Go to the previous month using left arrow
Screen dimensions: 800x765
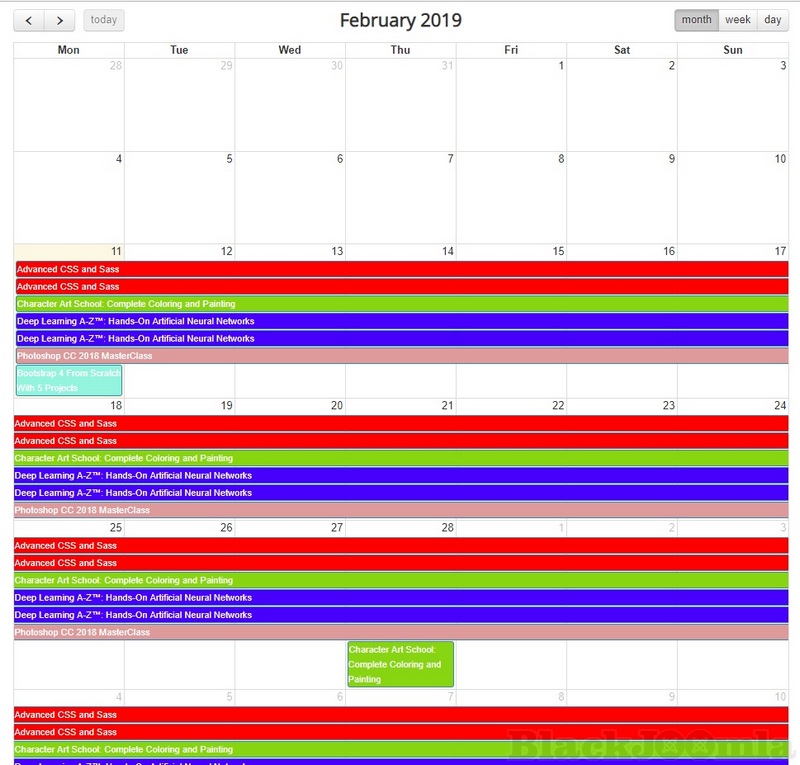(x=29, y=20)
